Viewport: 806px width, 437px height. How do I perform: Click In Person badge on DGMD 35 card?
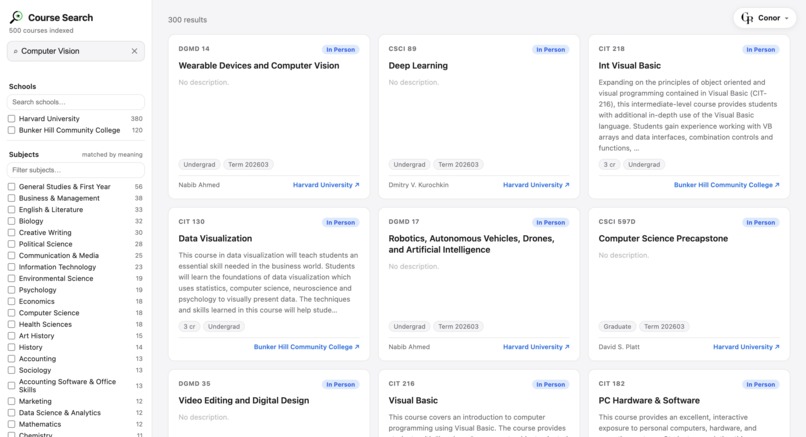click(x=340, y=384)
